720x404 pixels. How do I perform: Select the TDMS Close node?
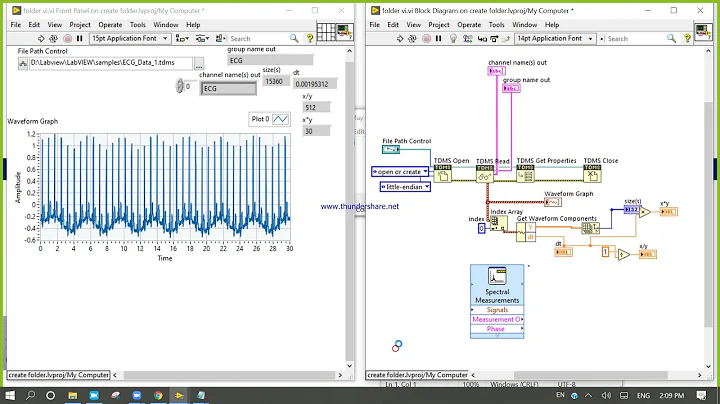[x=592, y=174]
